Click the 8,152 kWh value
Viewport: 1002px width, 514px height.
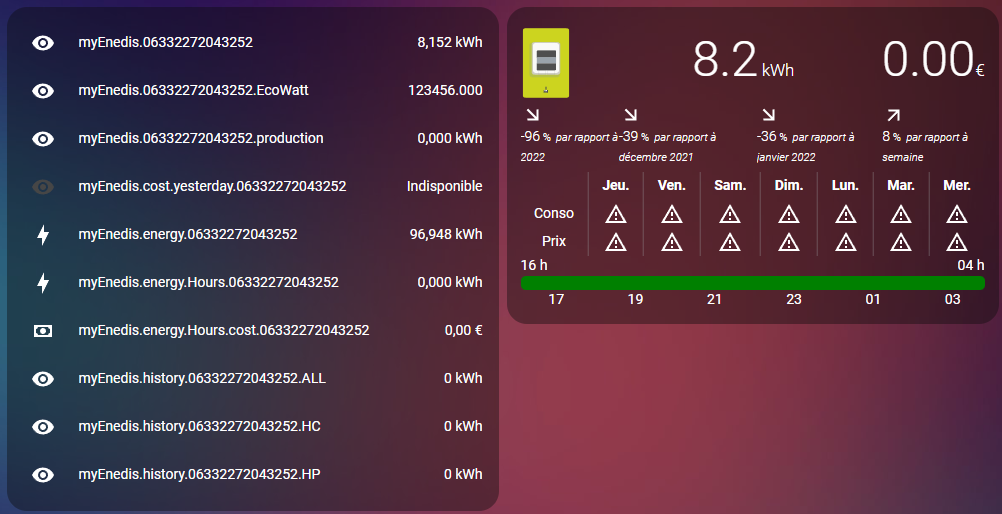pyautogui.click(x=450, y=42)
